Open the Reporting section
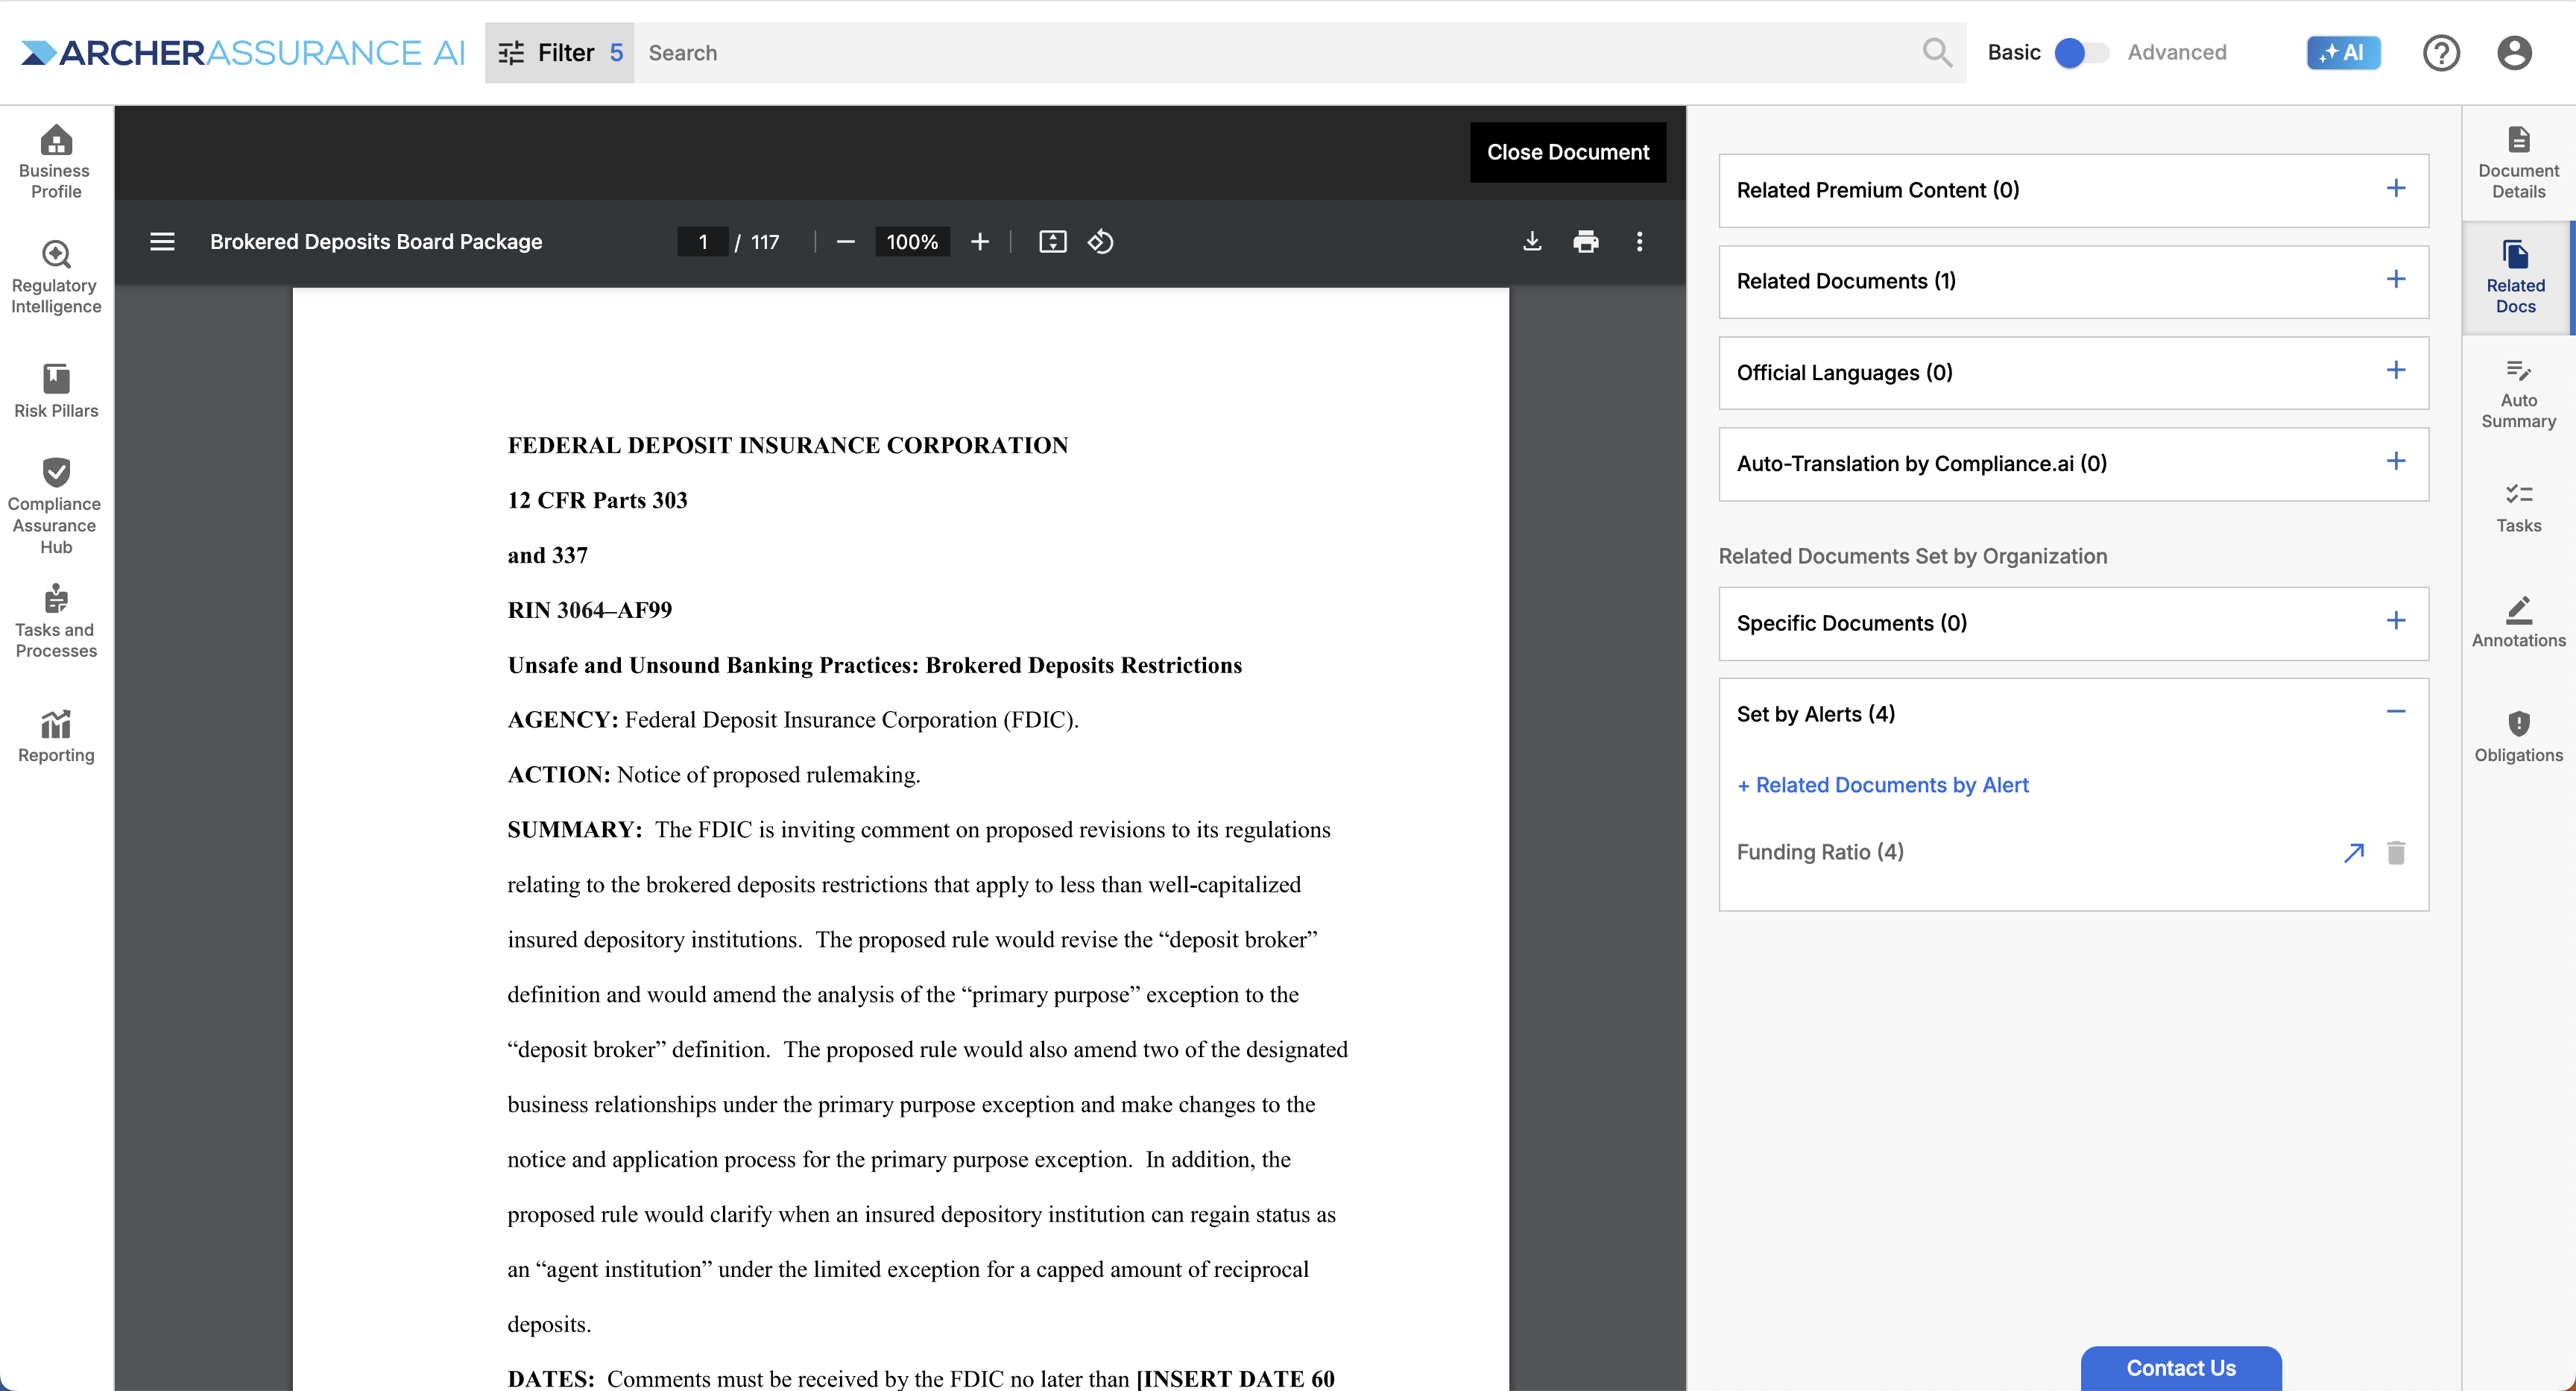2576x1391 pixels. click(x=56, y=736)
